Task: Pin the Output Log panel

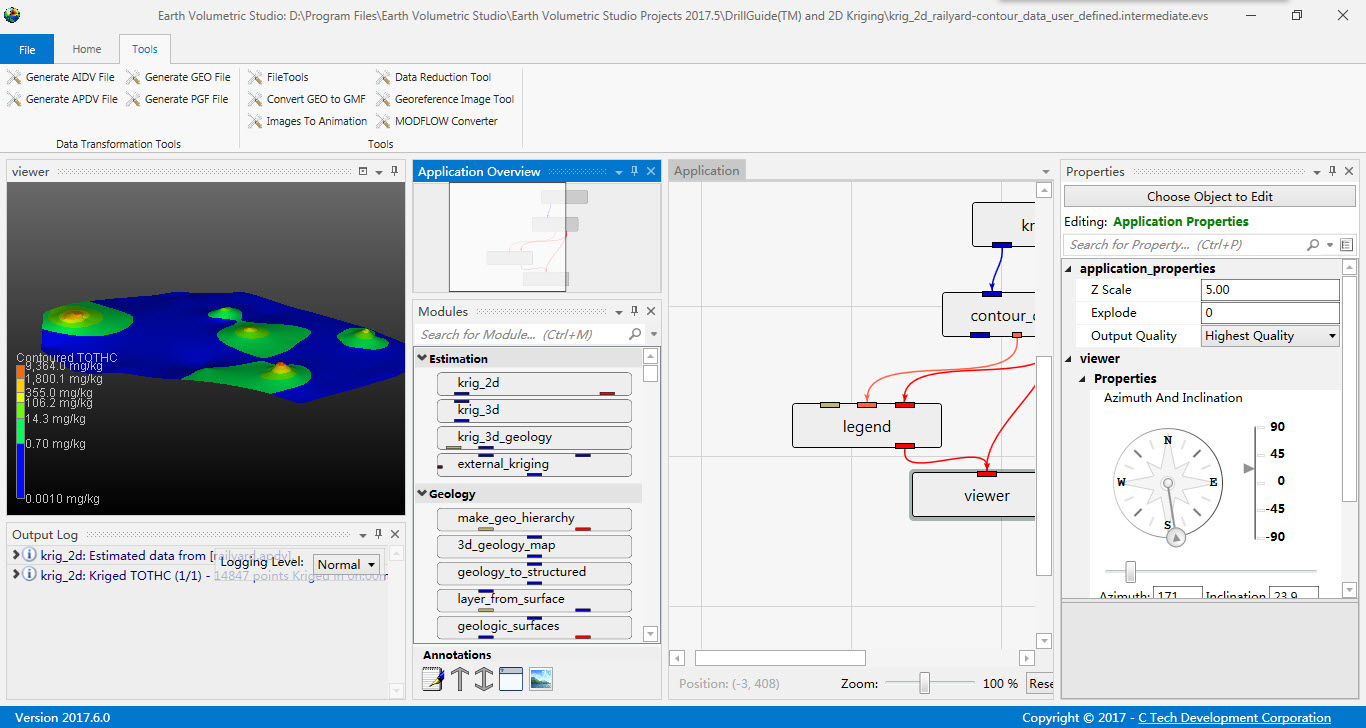Action: point(378,534)
